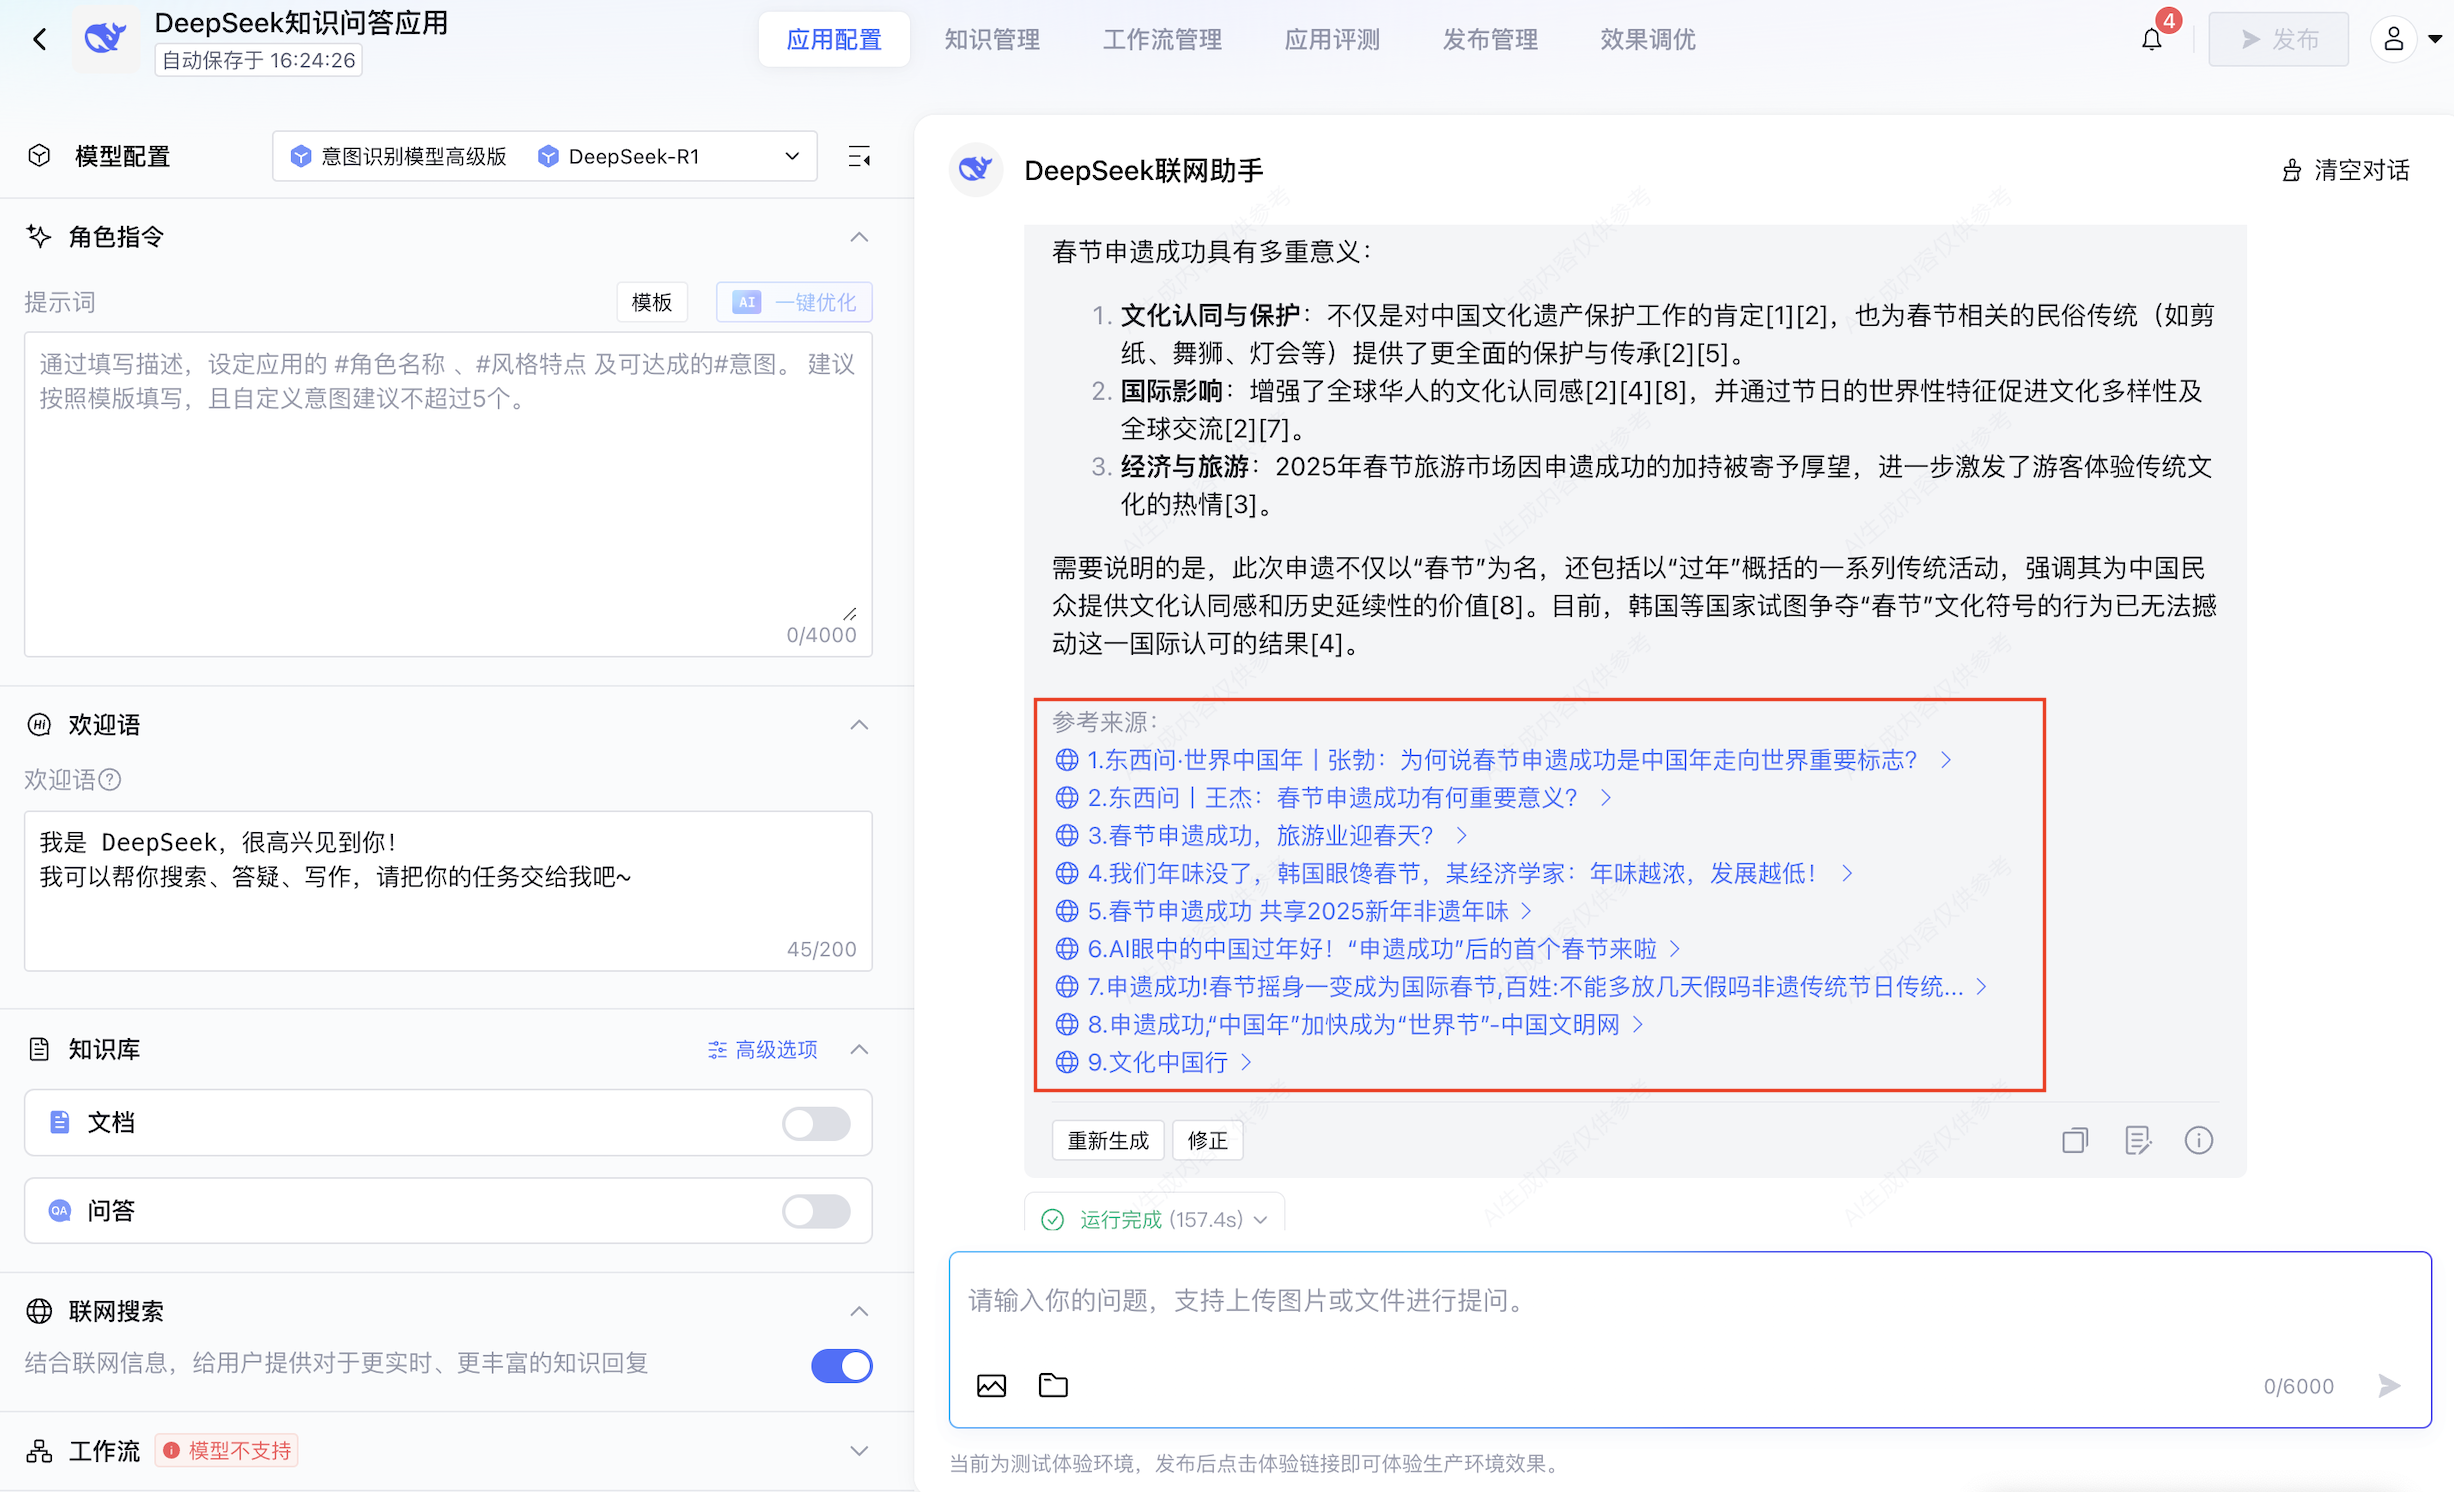Open reference 8 中国文明网 link
This screenshot has height=1492, width=2454.
[1350, 1024]
